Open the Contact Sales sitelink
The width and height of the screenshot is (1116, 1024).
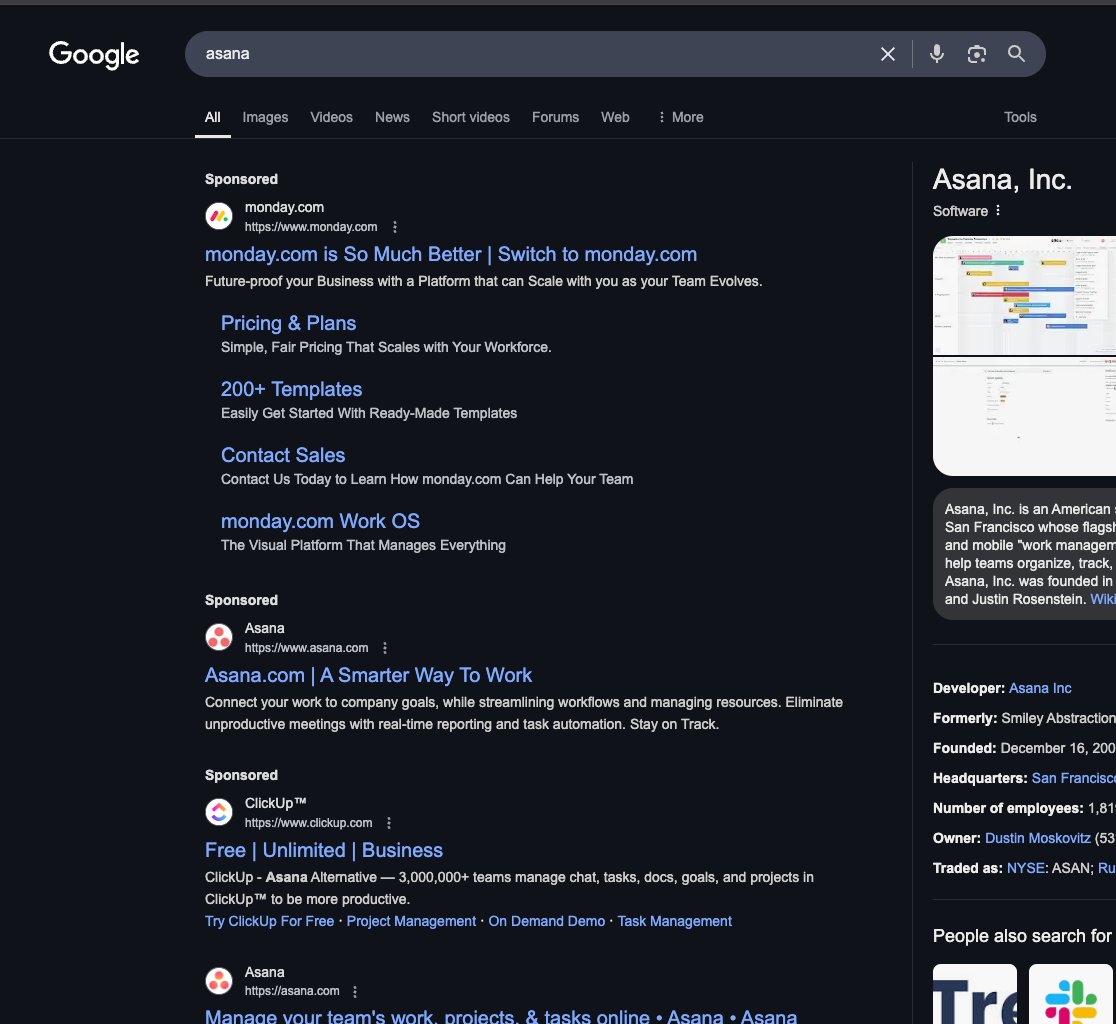pyautogui.click(x=283, y=455)
